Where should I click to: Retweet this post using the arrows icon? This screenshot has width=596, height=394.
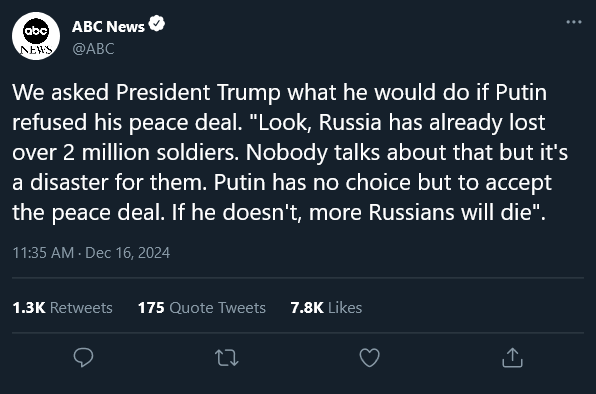[x=227, y=358]
